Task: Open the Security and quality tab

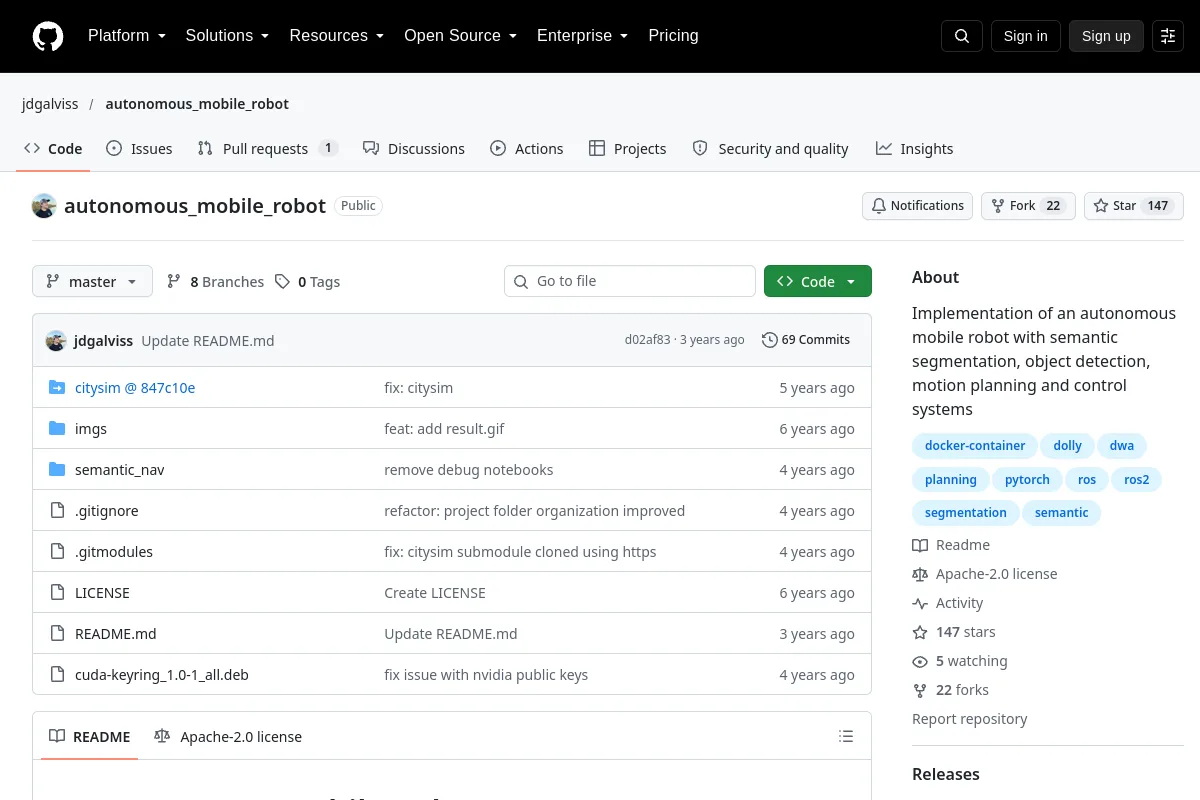Action: [x=771, y=149]
